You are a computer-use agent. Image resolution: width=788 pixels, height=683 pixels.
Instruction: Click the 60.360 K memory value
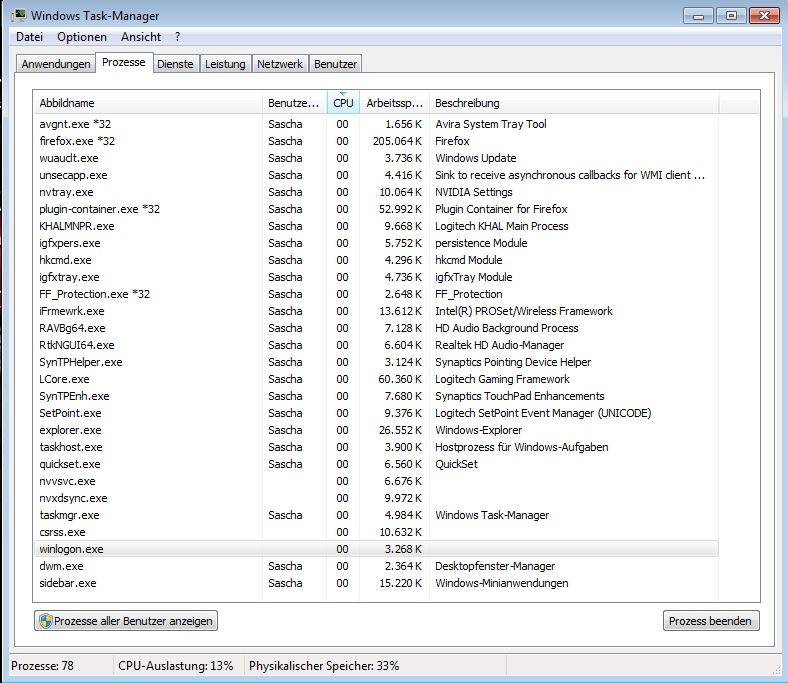click(400, 379)
